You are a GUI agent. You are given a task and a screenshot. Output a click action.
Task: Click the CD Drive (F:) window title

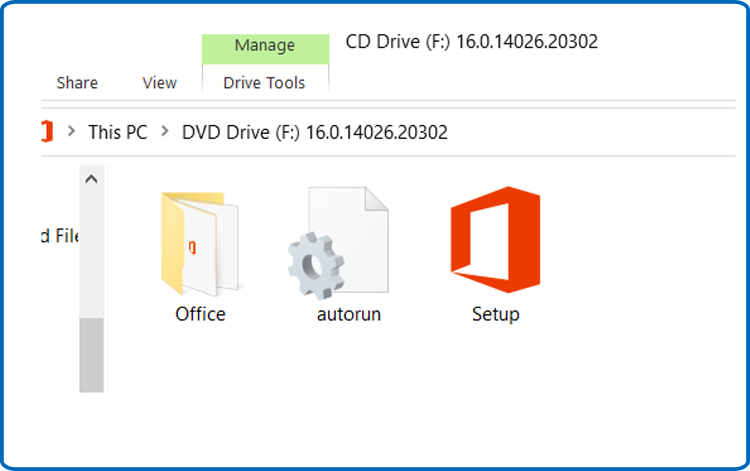coord(472,42)
